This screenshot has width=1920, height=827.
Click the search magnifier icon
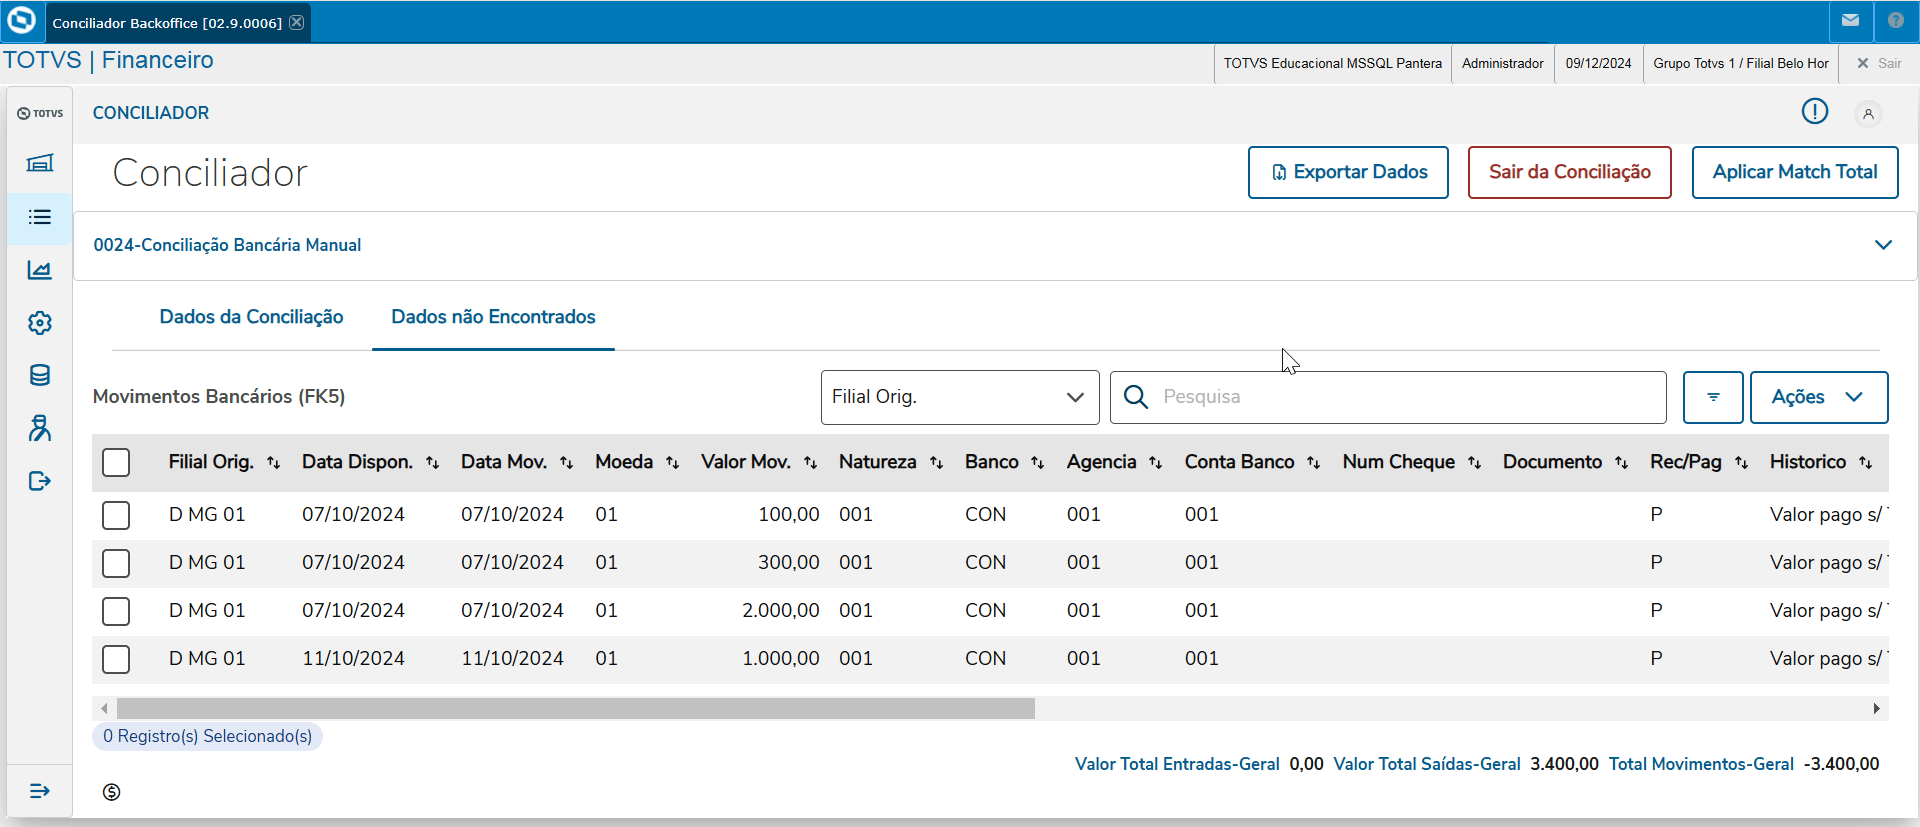[x=1135, y=397]
